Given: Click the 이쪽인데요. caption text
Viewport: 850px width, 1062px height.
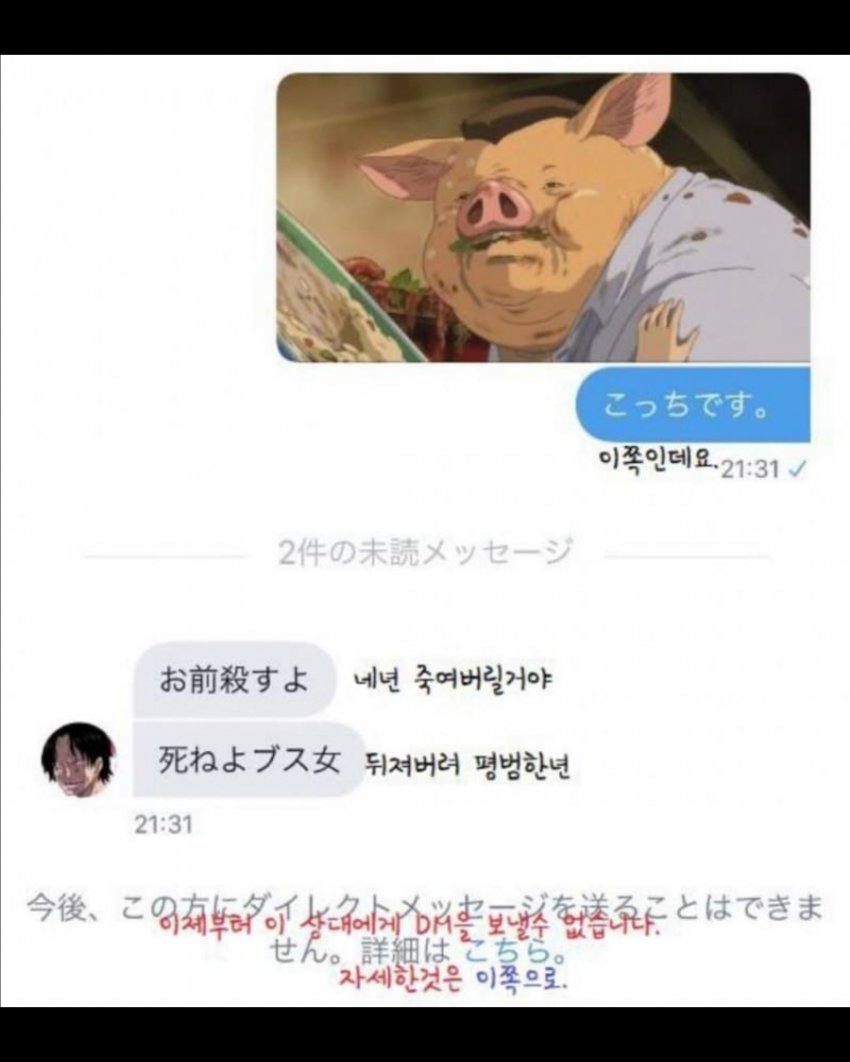Looking at the screenshot, I should pos(658,460).
